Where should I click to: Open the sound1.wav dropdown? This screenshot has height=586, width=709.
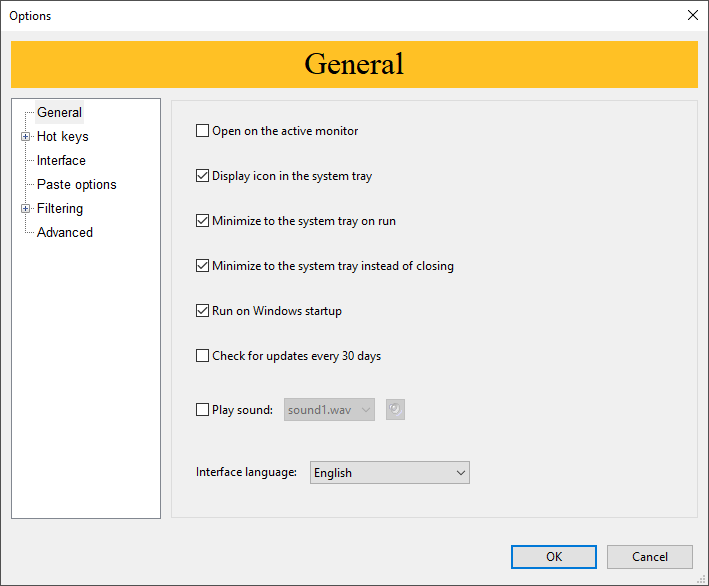(x=329, y=410)
